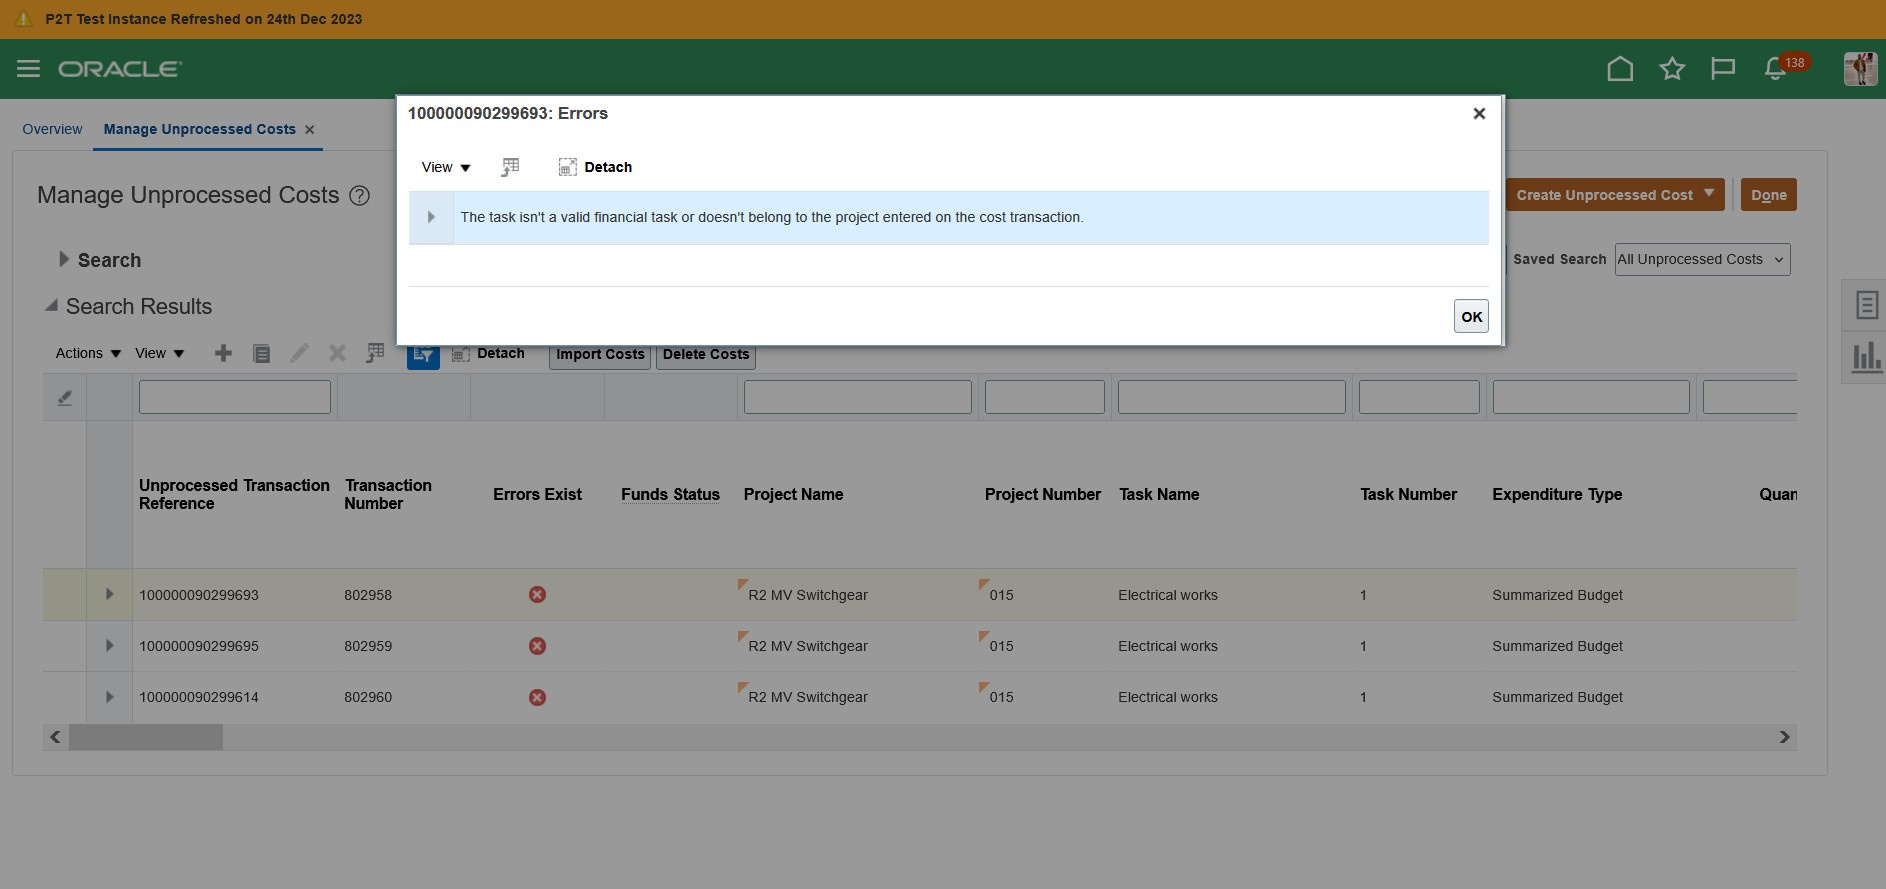Click the delete X icon in toolbar
Viewport: 1886px width, 889px height.
337,353
